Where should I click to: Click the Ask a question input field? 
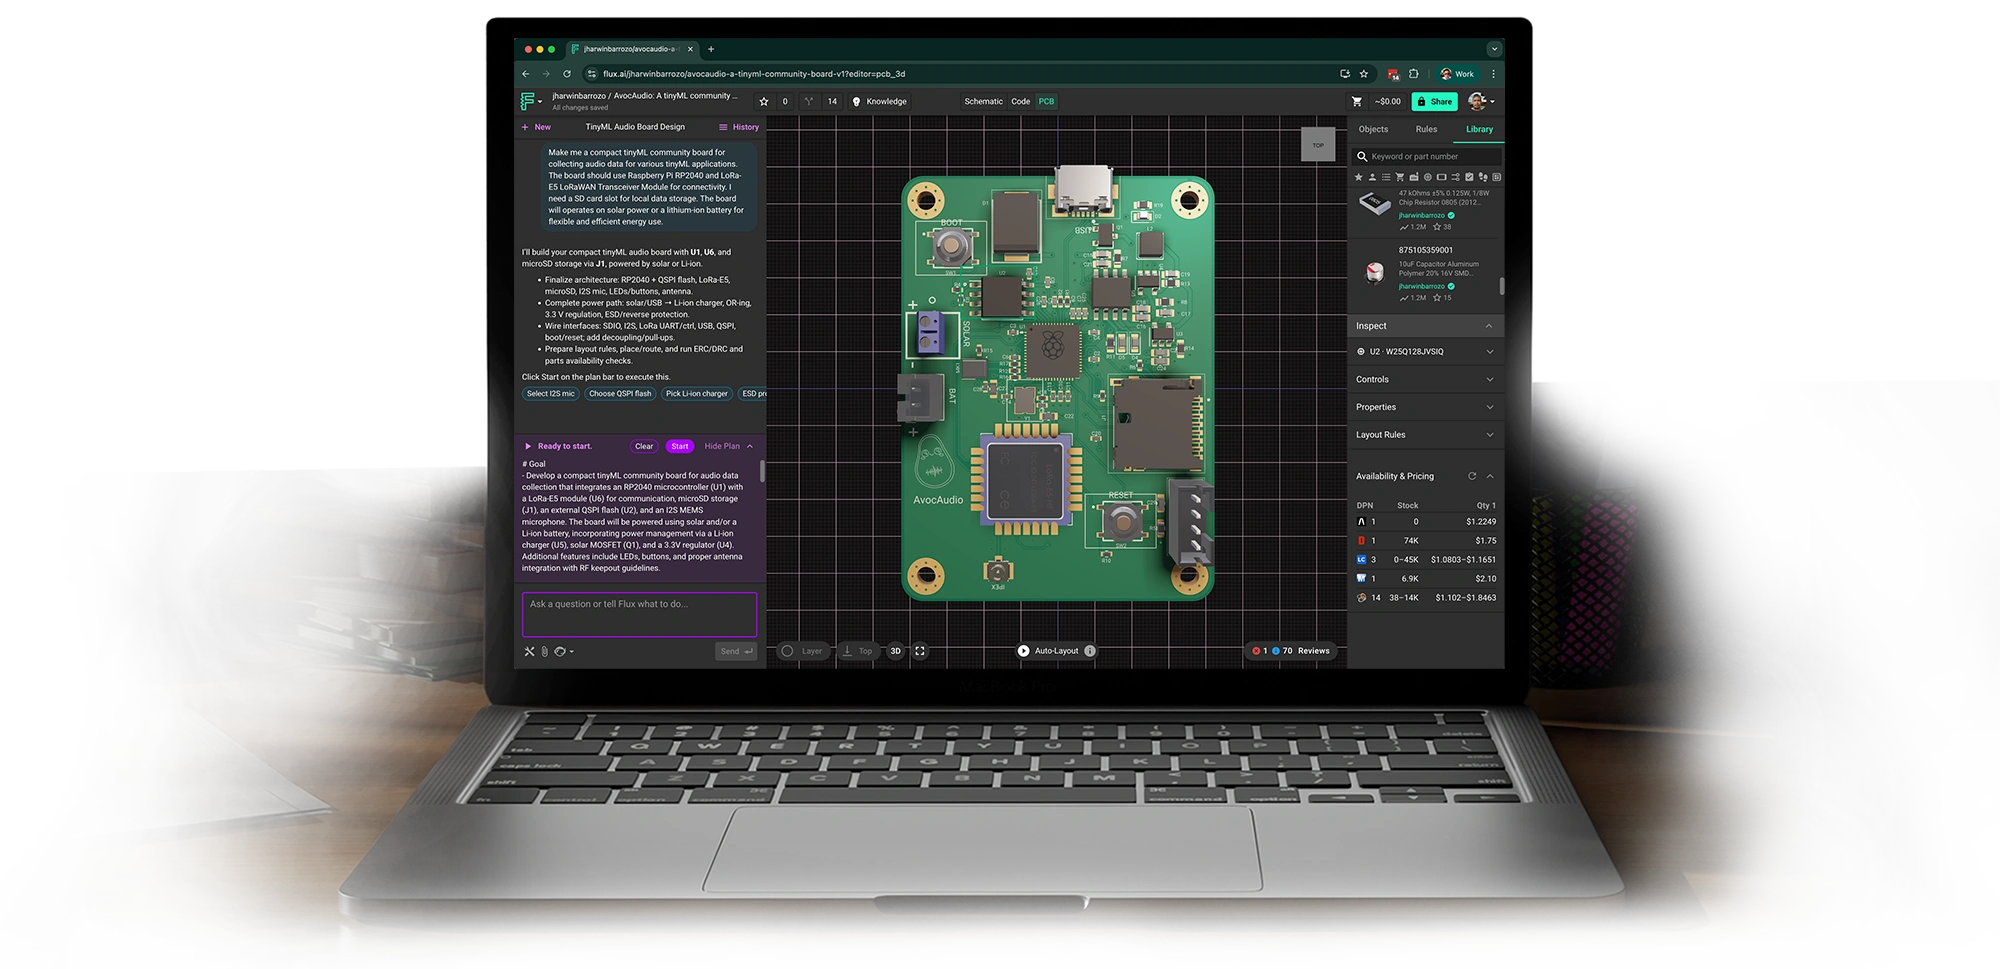point(638,614)
